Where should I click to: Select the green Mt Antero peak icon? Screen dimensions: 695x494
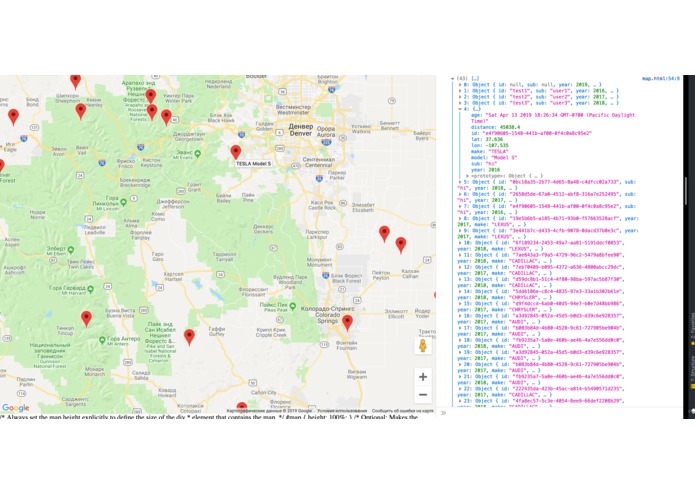coord(102,340)
